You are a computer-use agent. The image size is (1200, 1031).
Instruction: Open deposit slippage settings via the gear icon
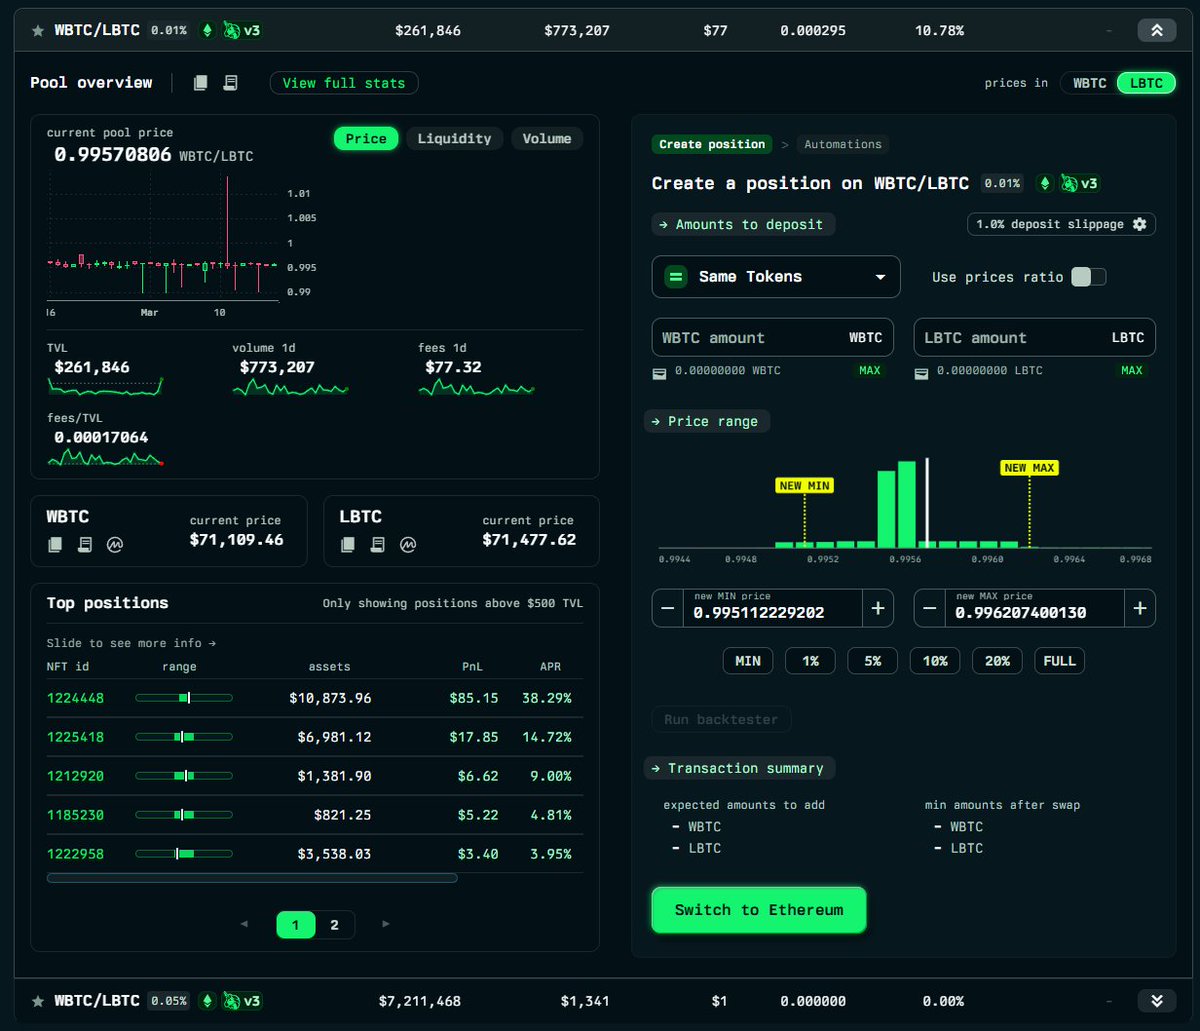coord(1139,224)
